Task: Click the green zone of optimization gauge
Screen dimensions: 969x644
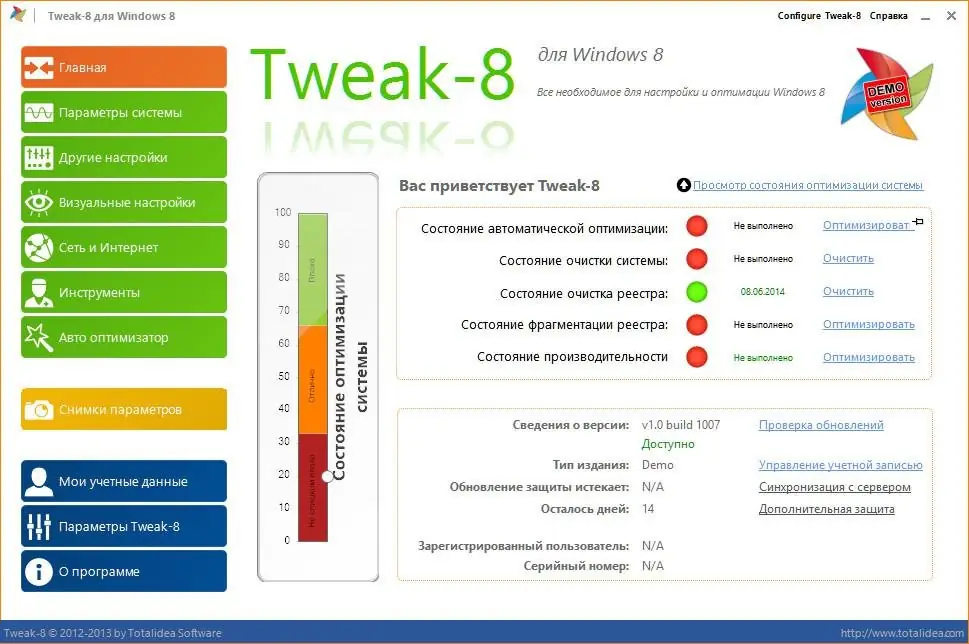Action: pyautogui.click(x=313, y=269)
